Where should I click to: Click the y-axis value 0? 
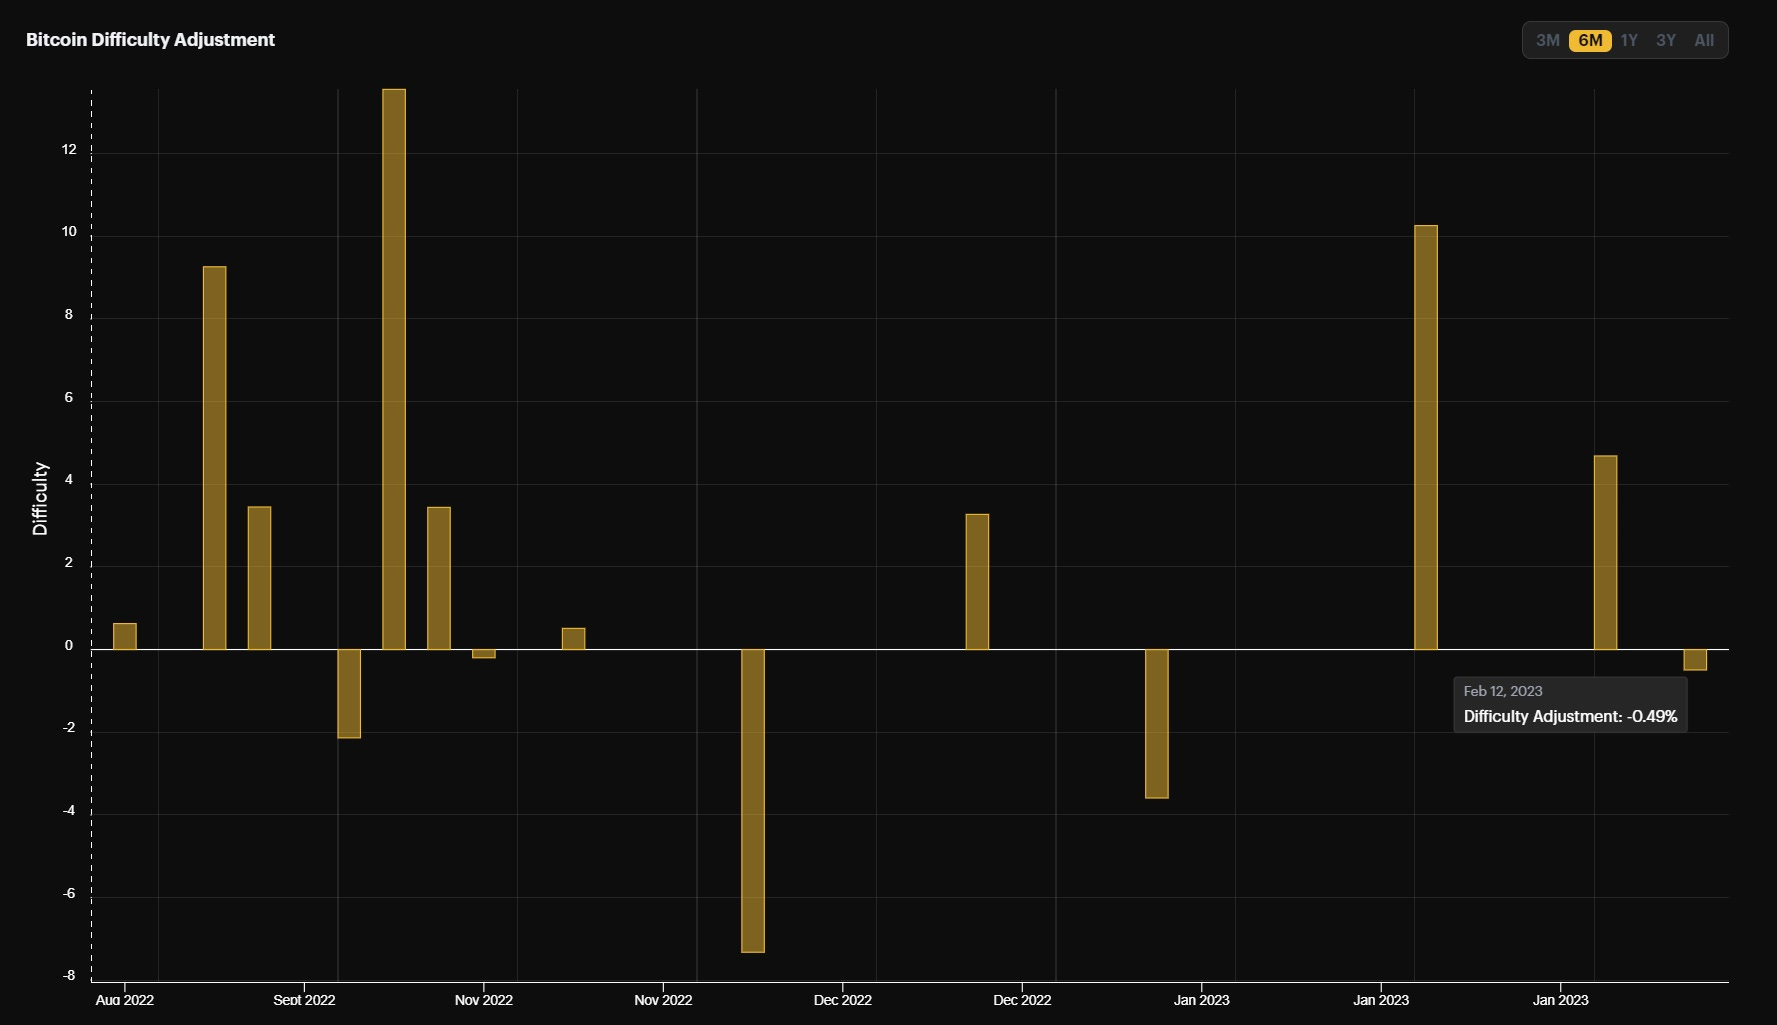[69, 646]
